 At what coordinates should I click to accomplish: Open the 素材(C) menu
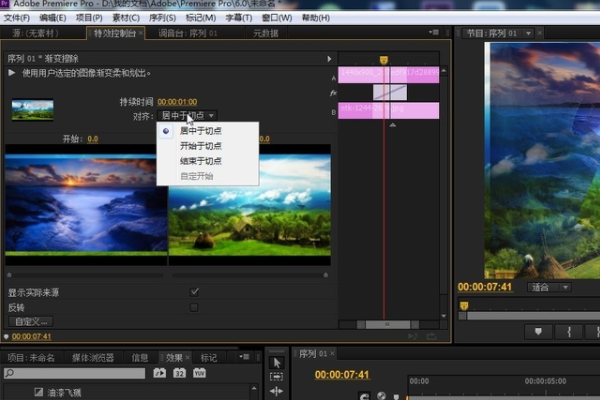point(126,18)
